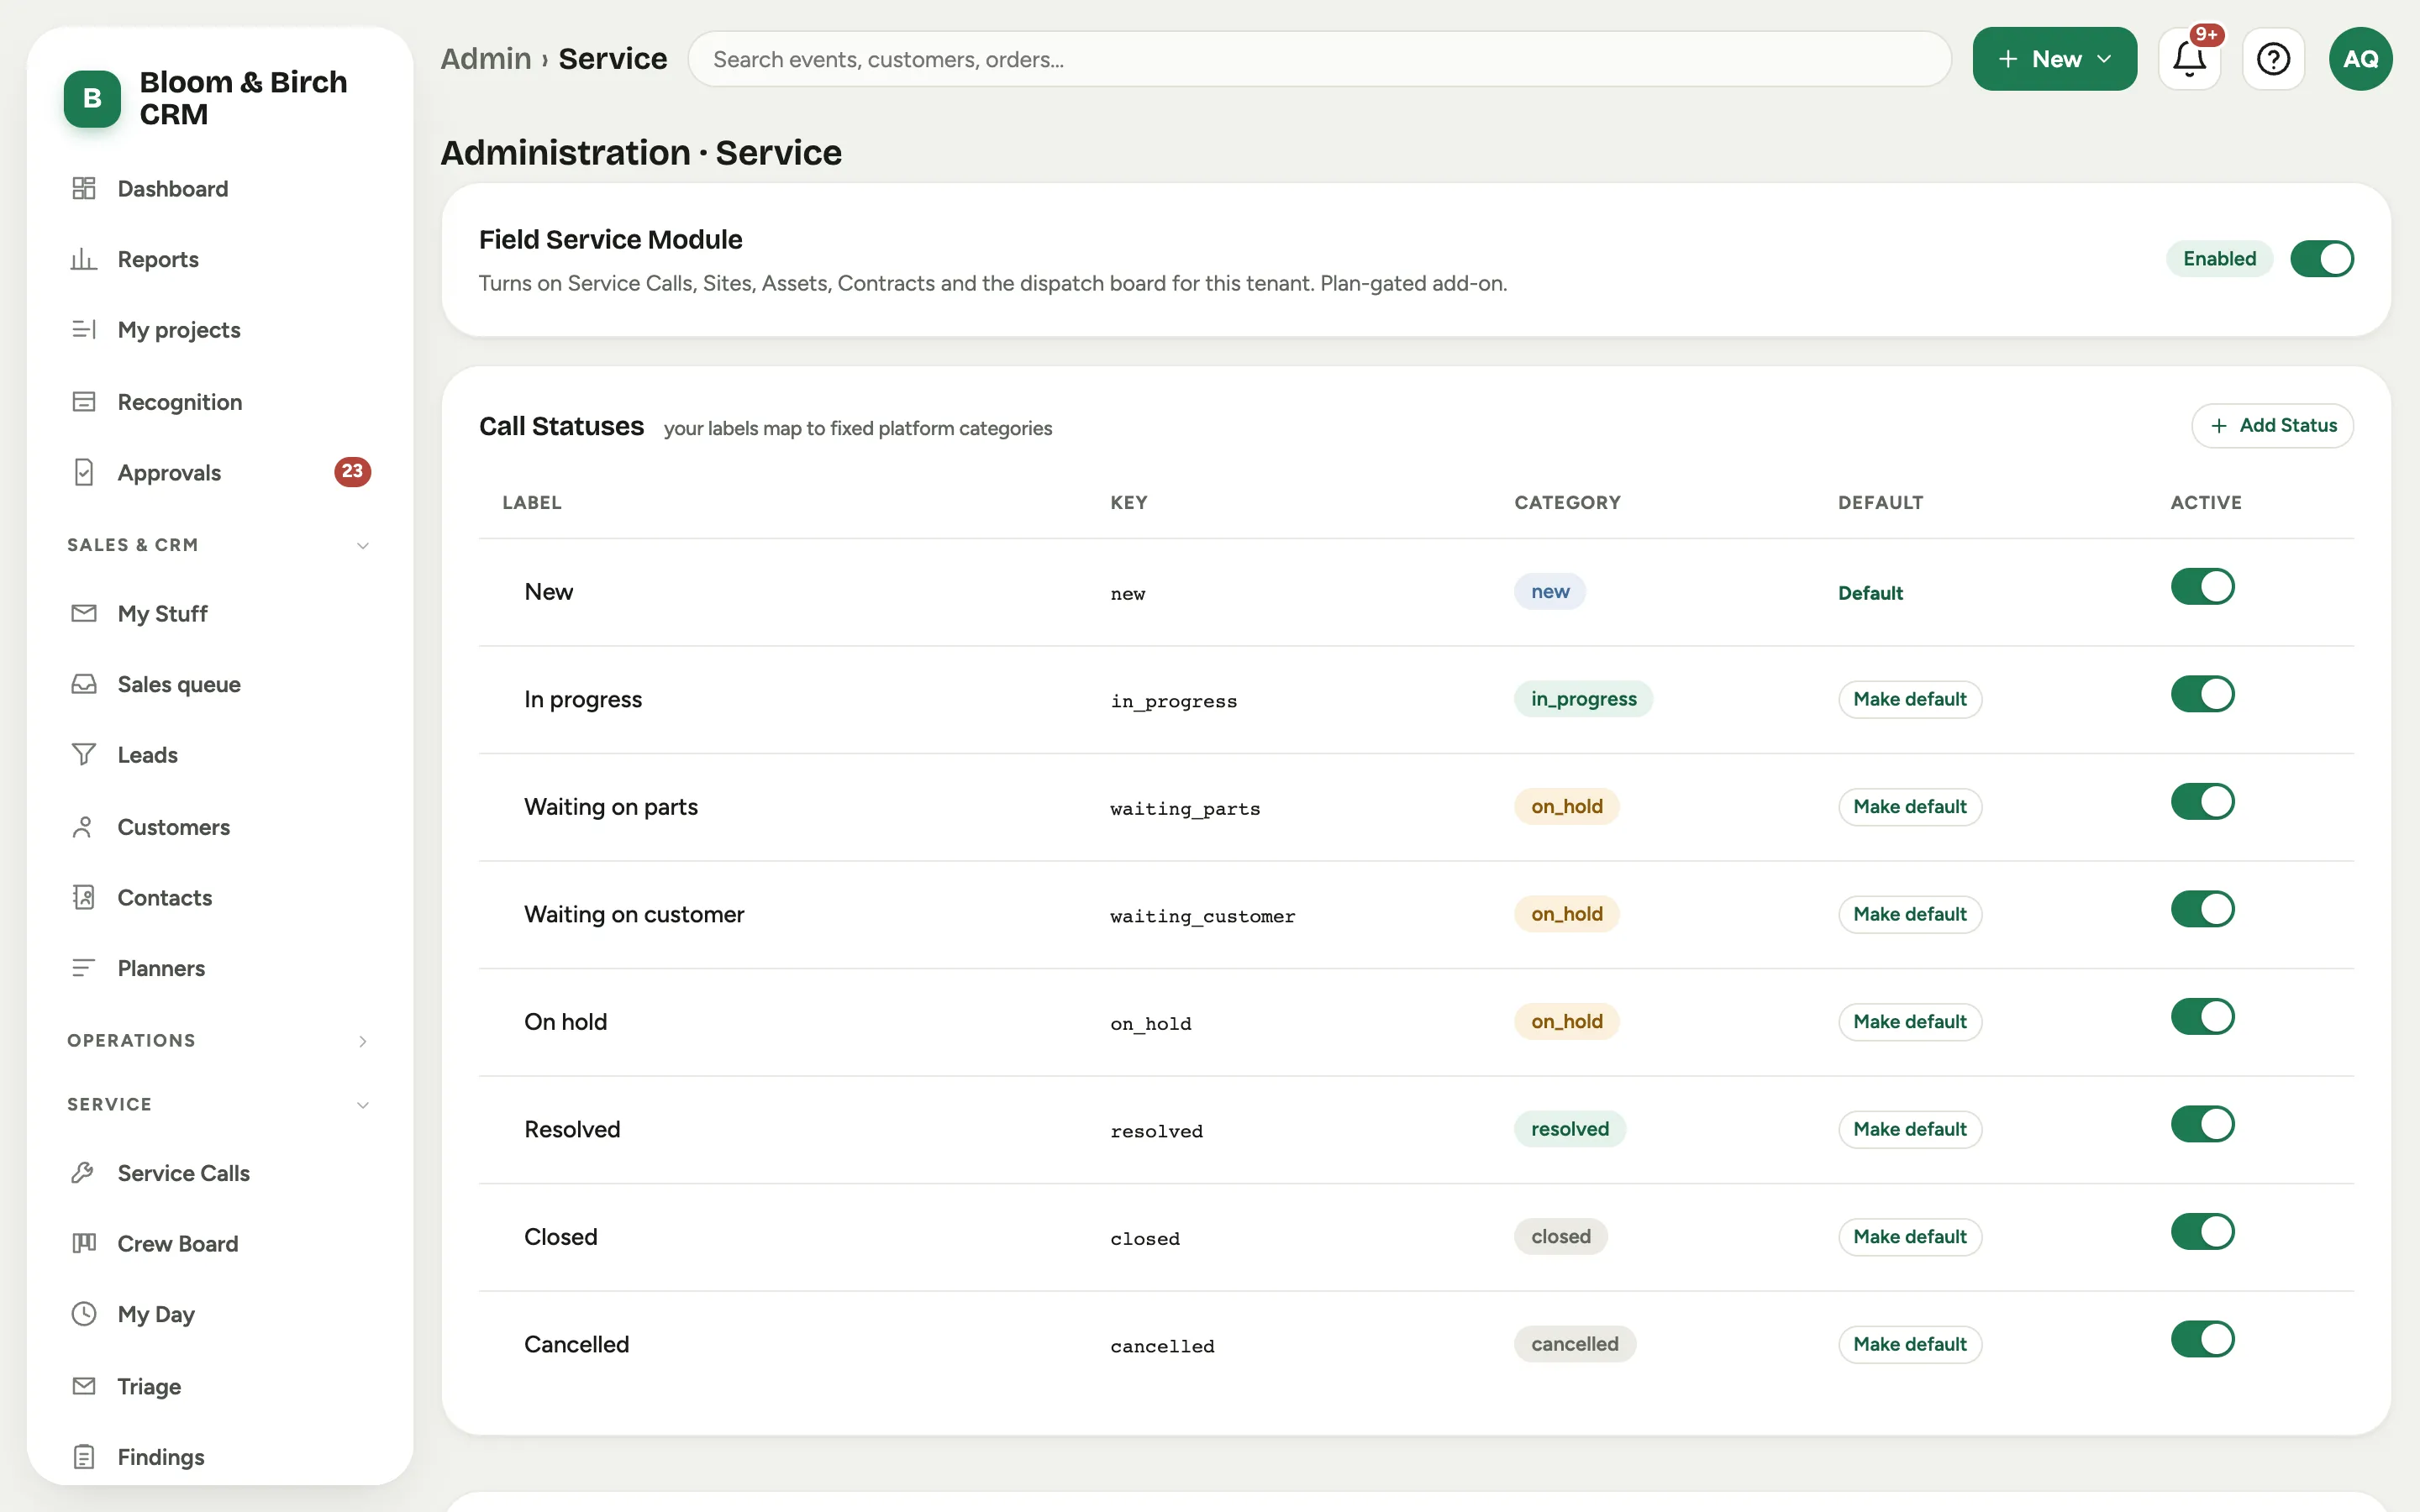2420x1512 pixels.
Task: Click the Contacts address book icon
Action: 84,897
